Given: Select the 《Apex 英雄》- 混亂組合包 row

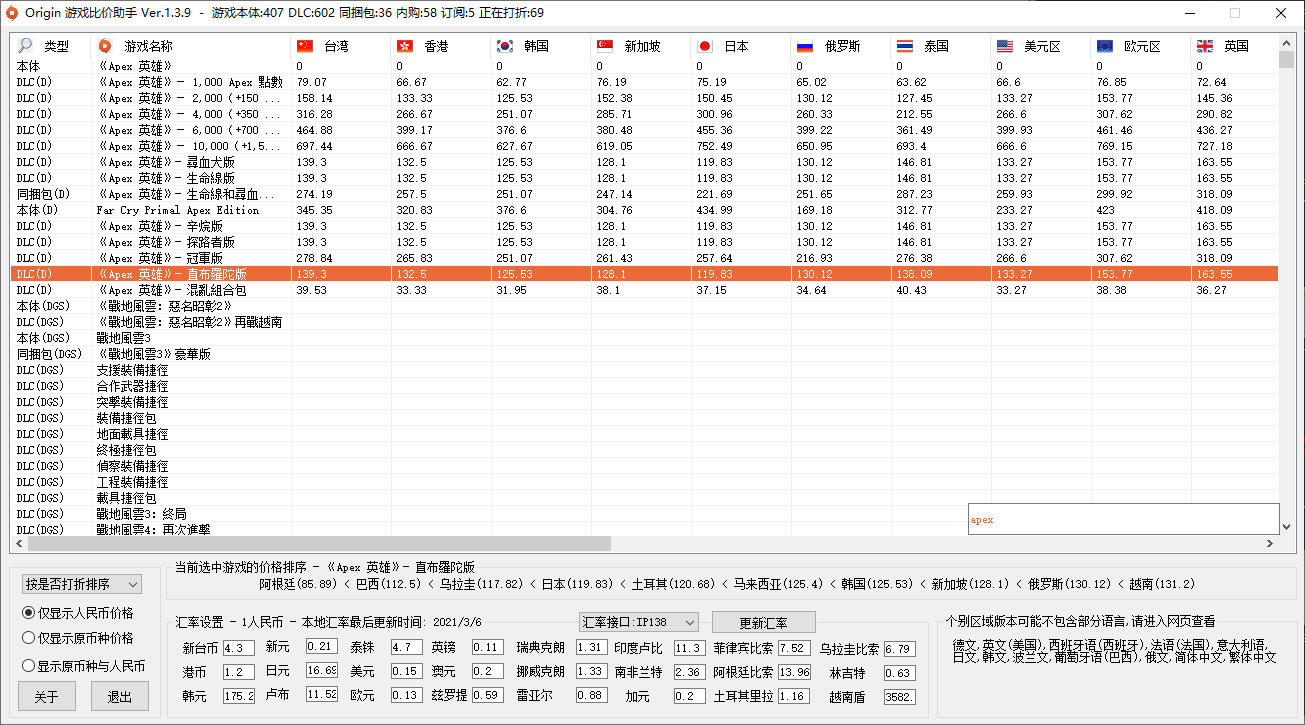Looking at the screenshot, I should 645,290.
